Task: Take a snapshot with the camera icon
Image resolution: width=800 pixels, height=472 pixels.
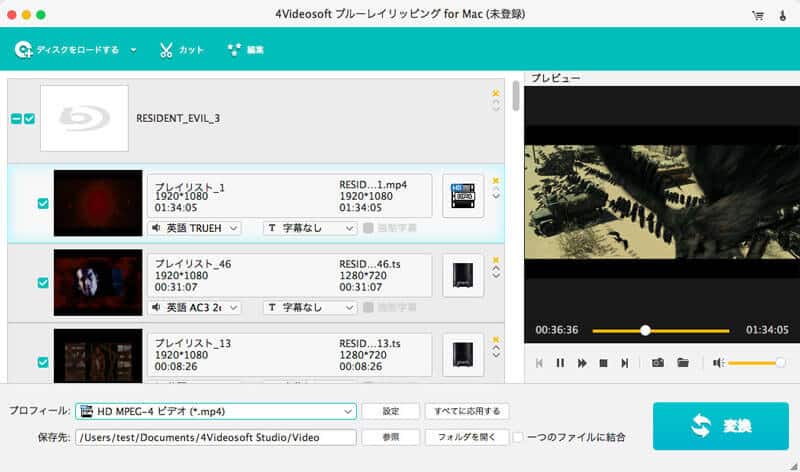Action: (658, 362)
